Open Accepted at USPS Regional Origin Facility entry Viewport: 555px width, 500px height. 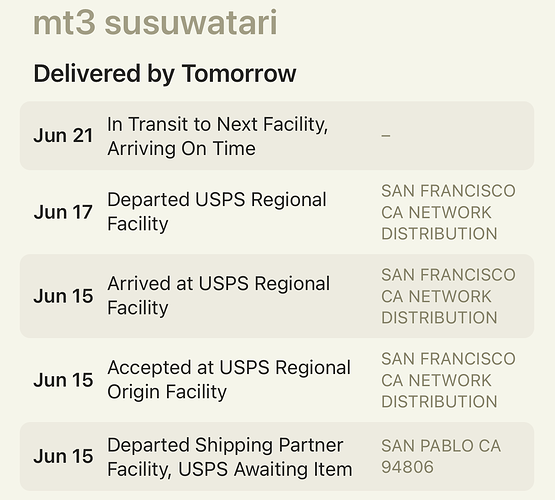coord(277,380)
